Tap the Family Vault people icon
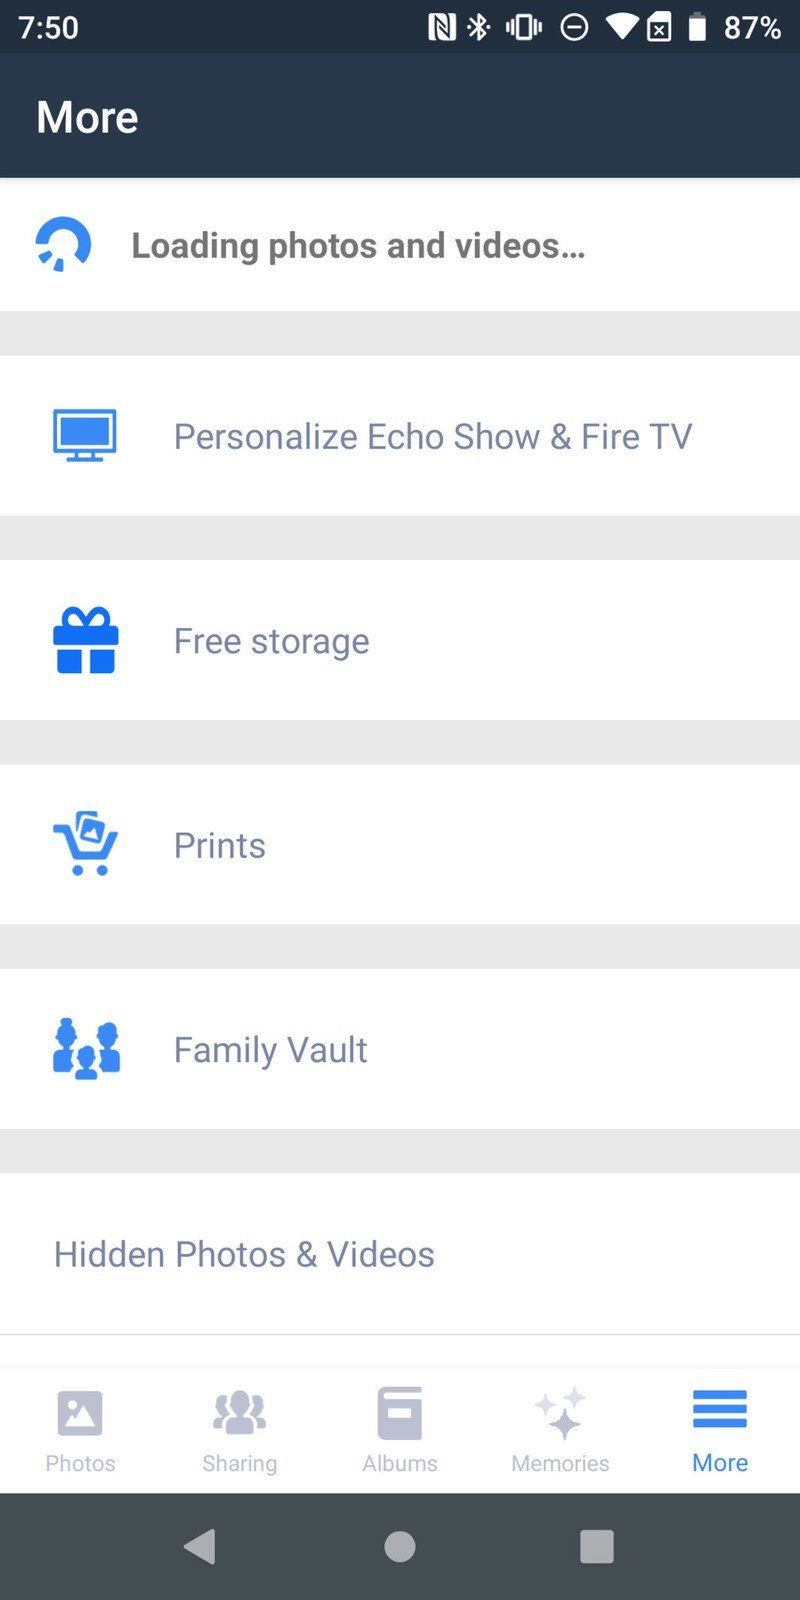 point(84,1048)
